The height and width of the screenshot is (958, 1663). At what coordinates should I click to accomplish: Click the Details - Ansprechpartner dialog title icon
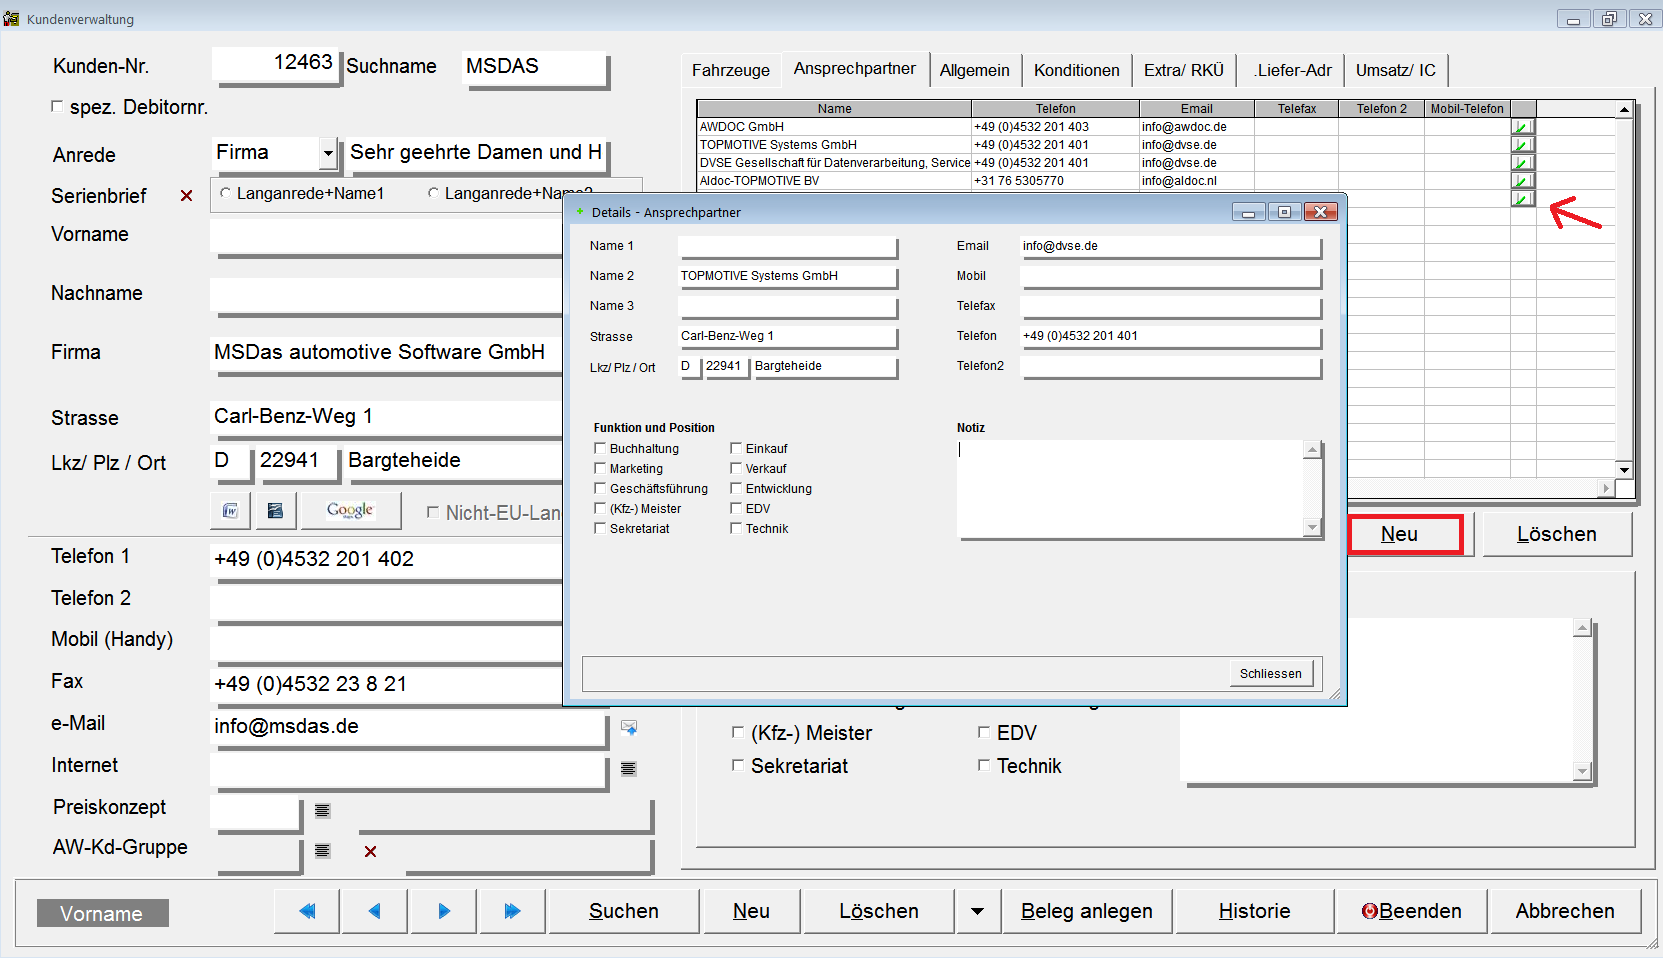pos(579,212)
